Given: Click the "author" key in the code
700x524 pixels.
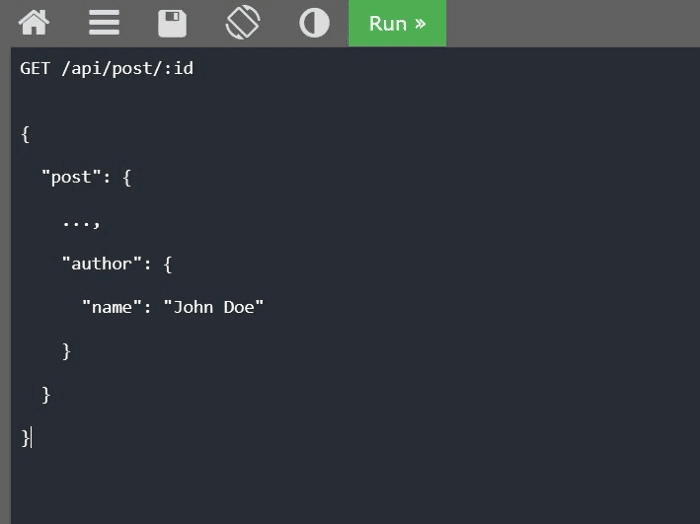Looking at the screenshot, I should 101,264.
